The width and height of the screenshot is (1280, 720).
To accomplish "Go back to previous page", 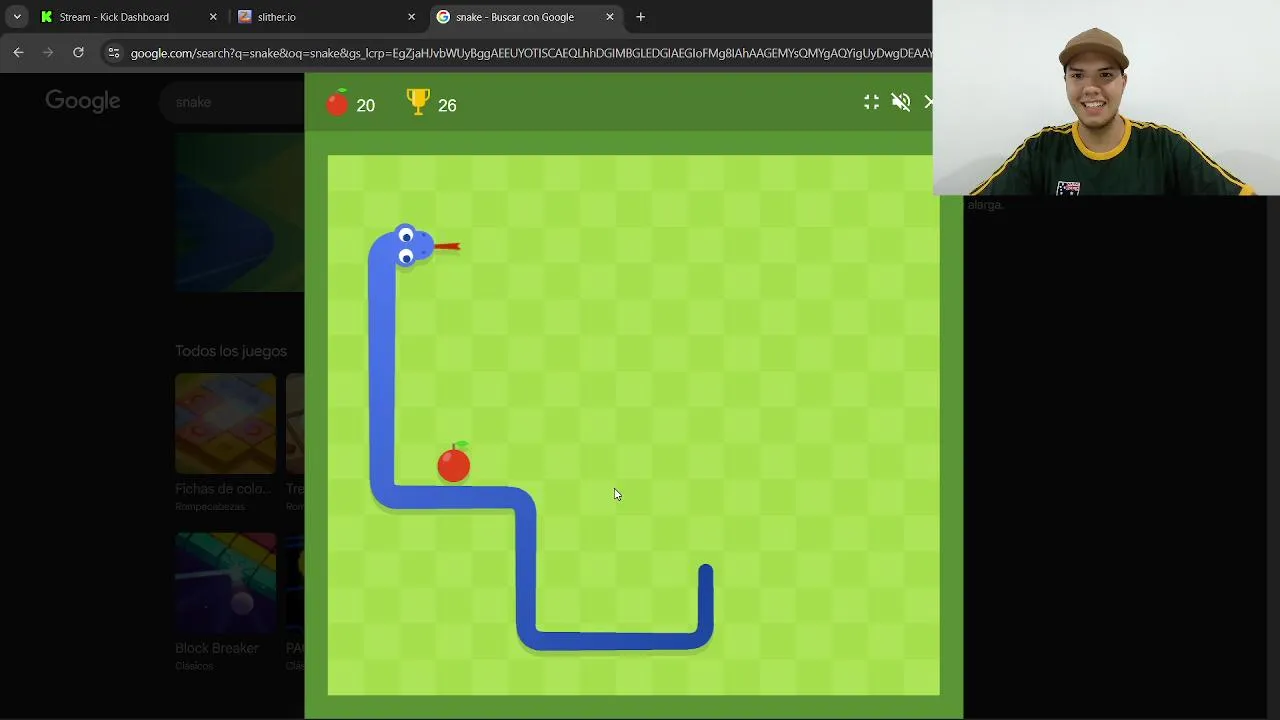I will 18,53.
